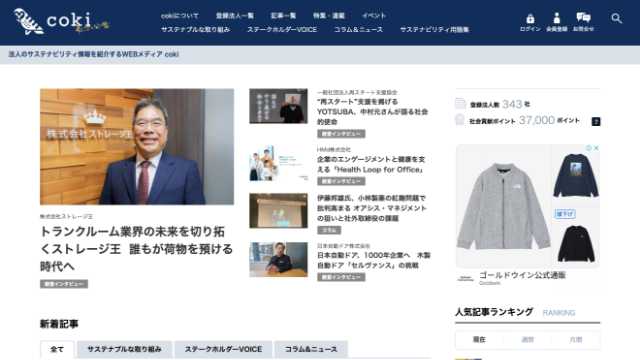Select the 全て tab under 新着記事
Viewport: 640px width, 360px height.
pyautogui.click(x=57, y=349)
